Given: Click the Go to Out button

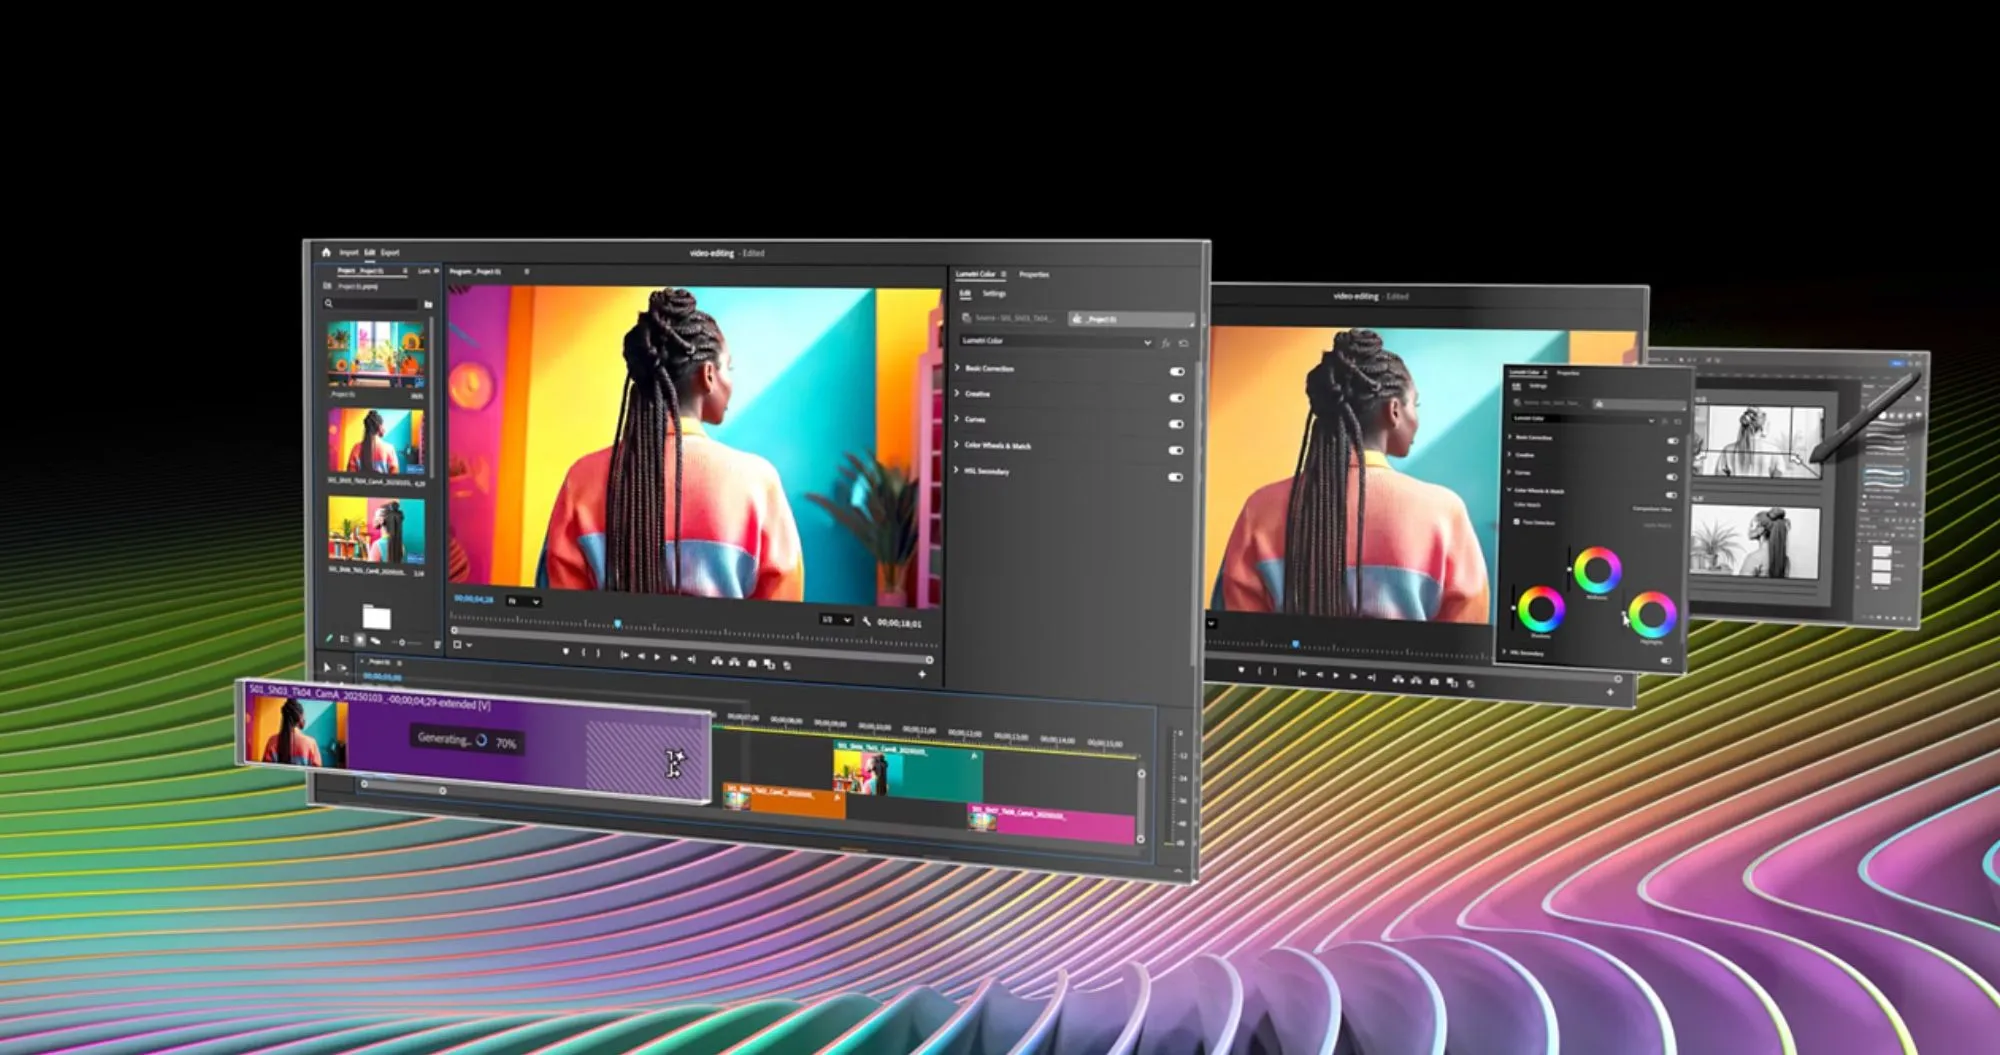Looking at the screenshot, I should (690, 659).
